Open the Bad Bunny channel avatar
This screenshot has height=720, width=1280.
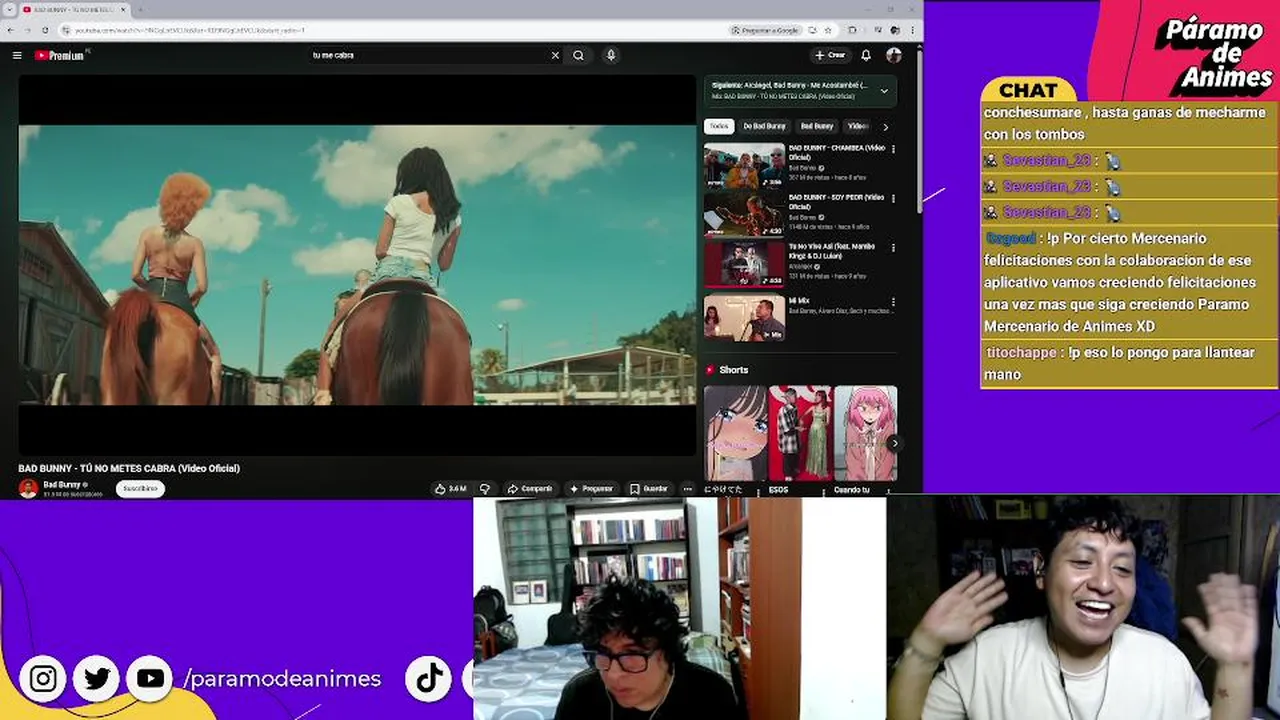28,488
